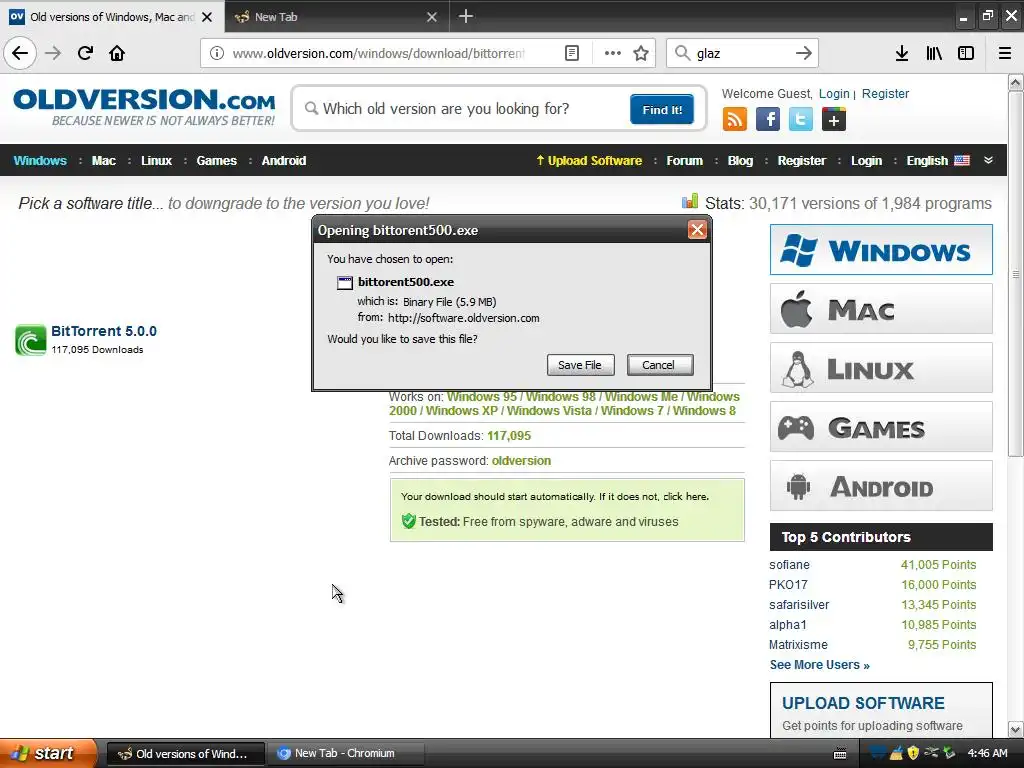1024x768 pixels.
Task: Open the library icon in toolbar
Action: point(934,53)
